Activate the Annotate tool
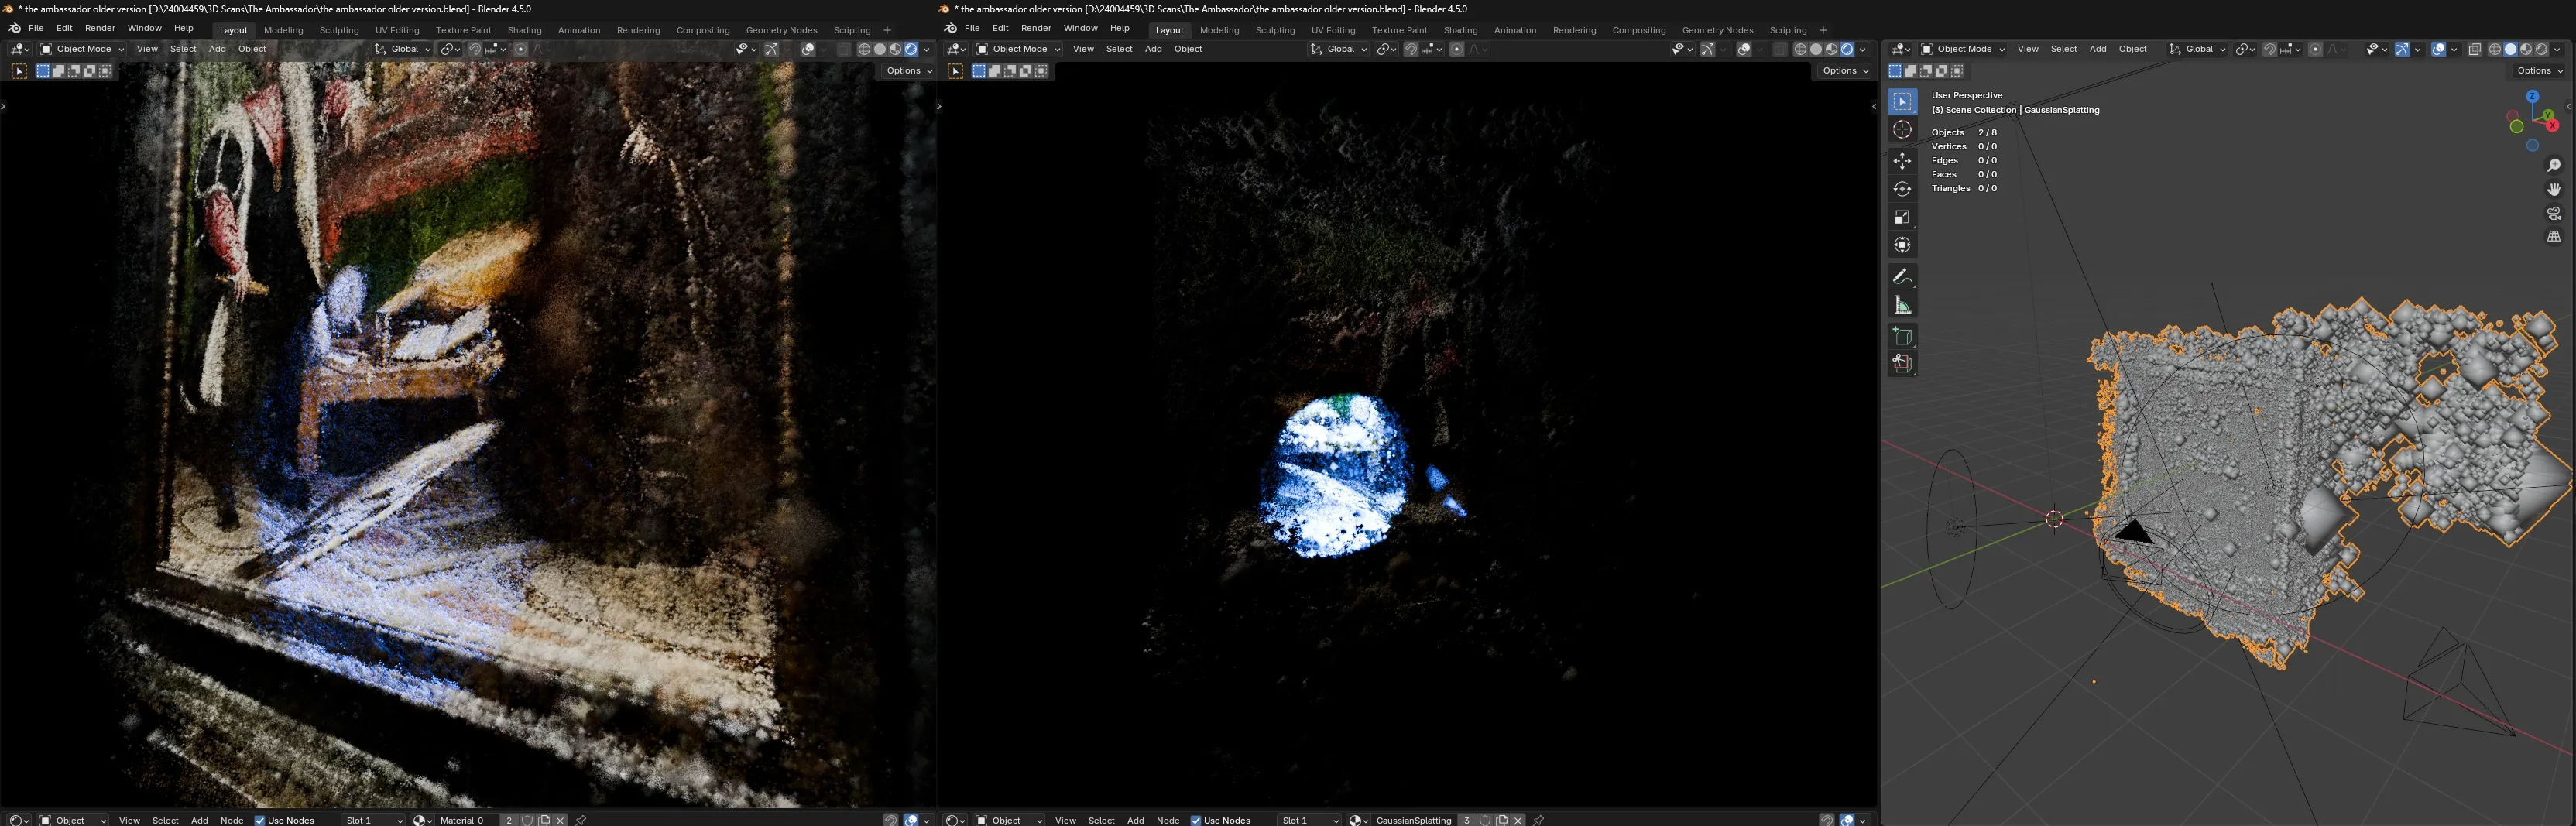The height and width of the screenshot is (826, 2576). pyautogui.click(x=1902, y=277)
